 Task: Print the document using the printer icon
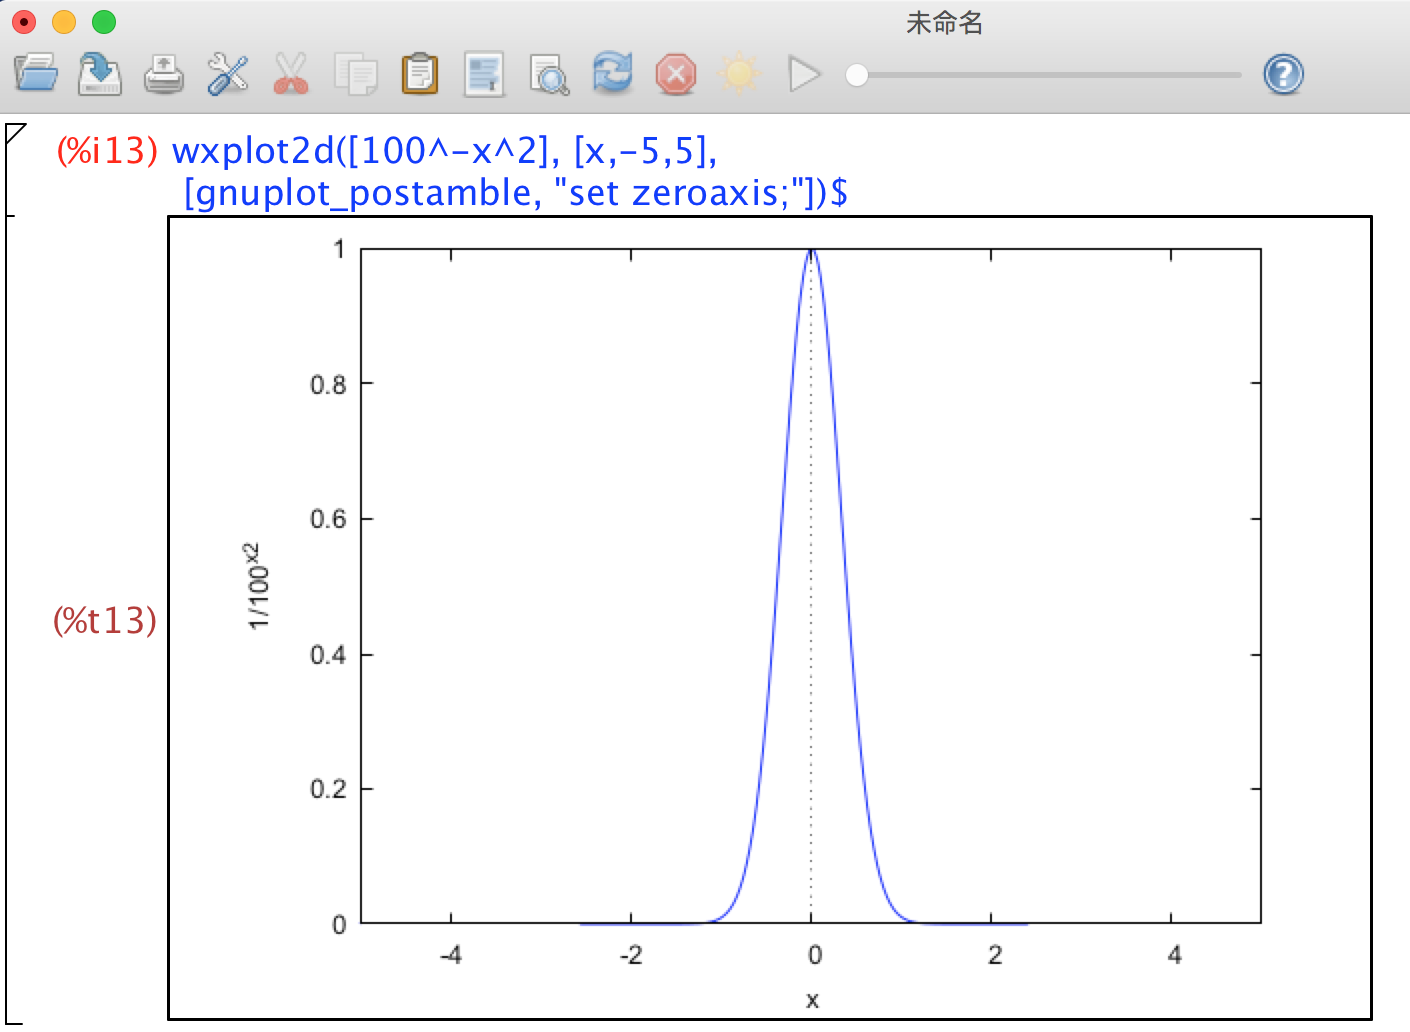[163, 74]
